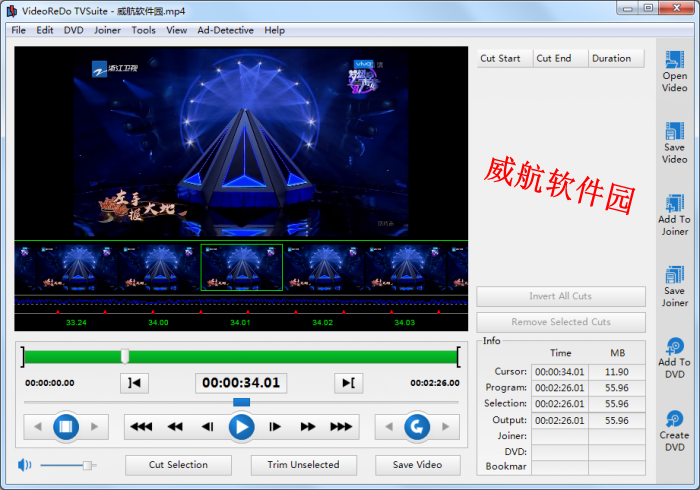The image size is (700, 490).
Task: Click the blue circular cut-navigation button
Action: [x=417, y=427]
